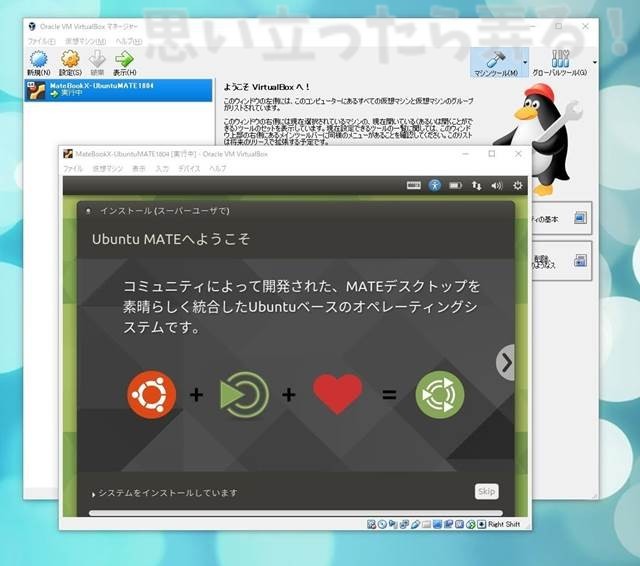The height and width of the screenshot is (566, 640).
Task: Click the keyboard indicator in guest panel
Action: [413, 186]
